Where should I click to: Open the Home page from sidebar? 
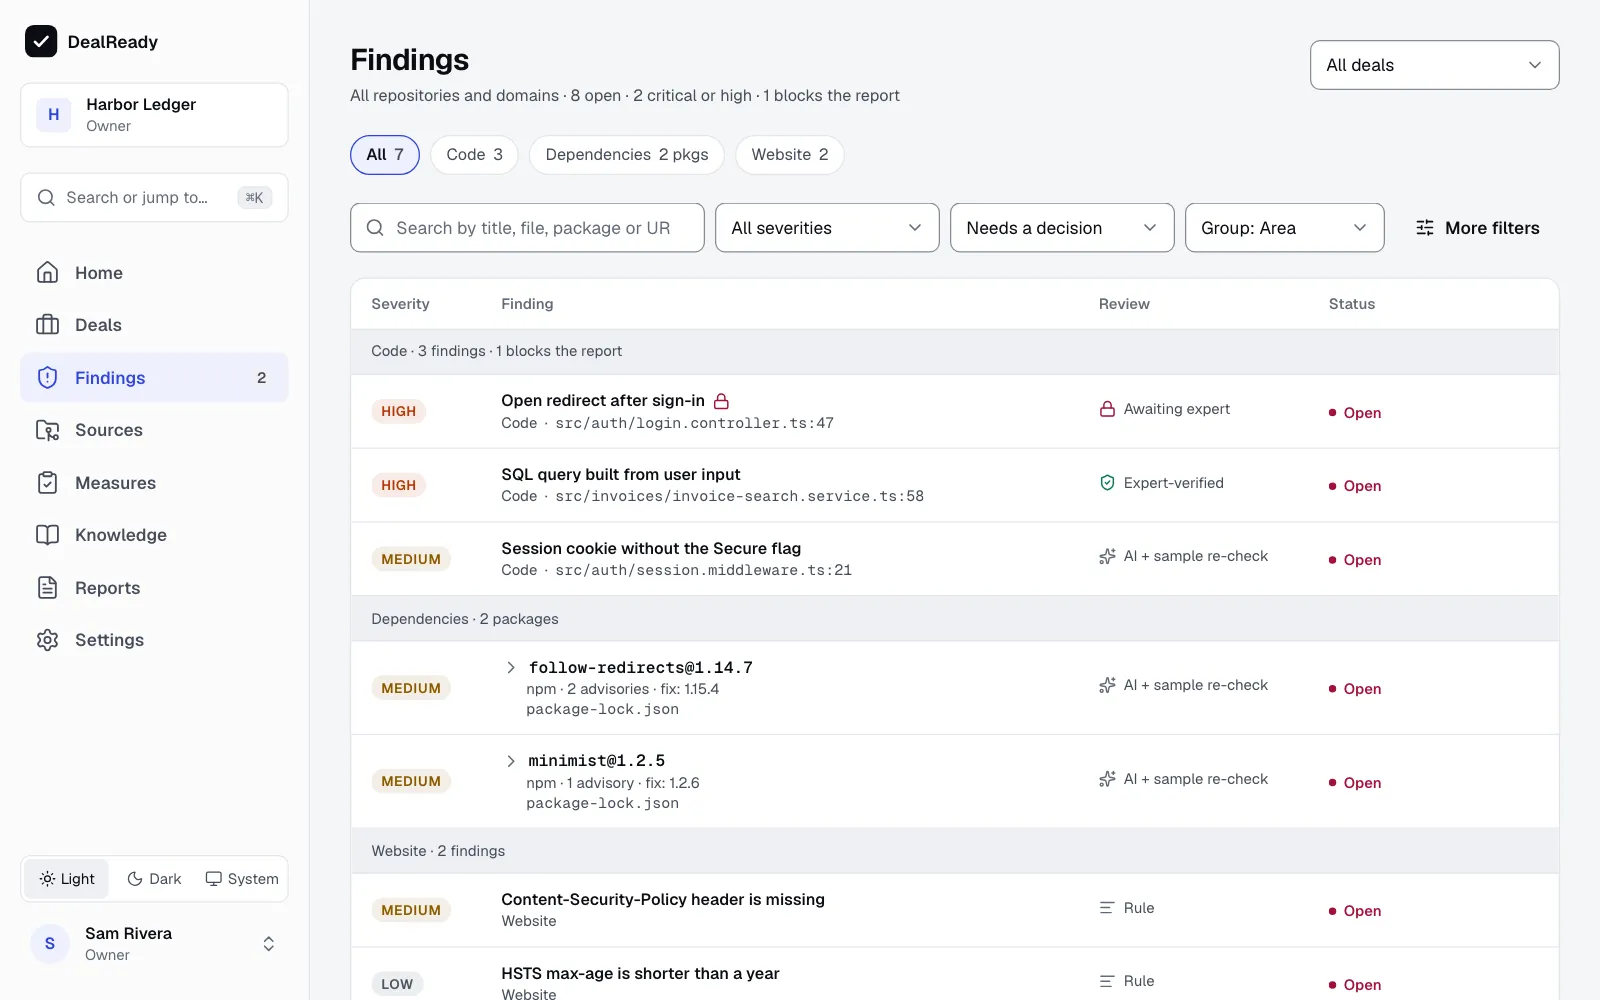[x=154, y=273]
